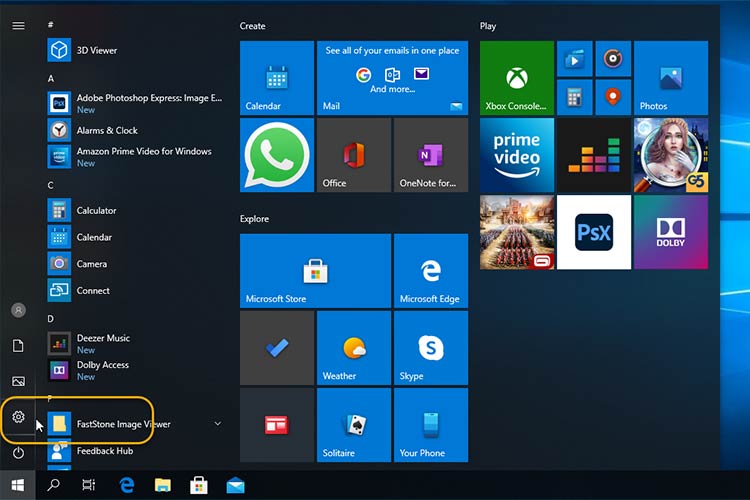The width and height of the screenshot is (750, 500).
Task: Click the # section header
Action: 51,24
